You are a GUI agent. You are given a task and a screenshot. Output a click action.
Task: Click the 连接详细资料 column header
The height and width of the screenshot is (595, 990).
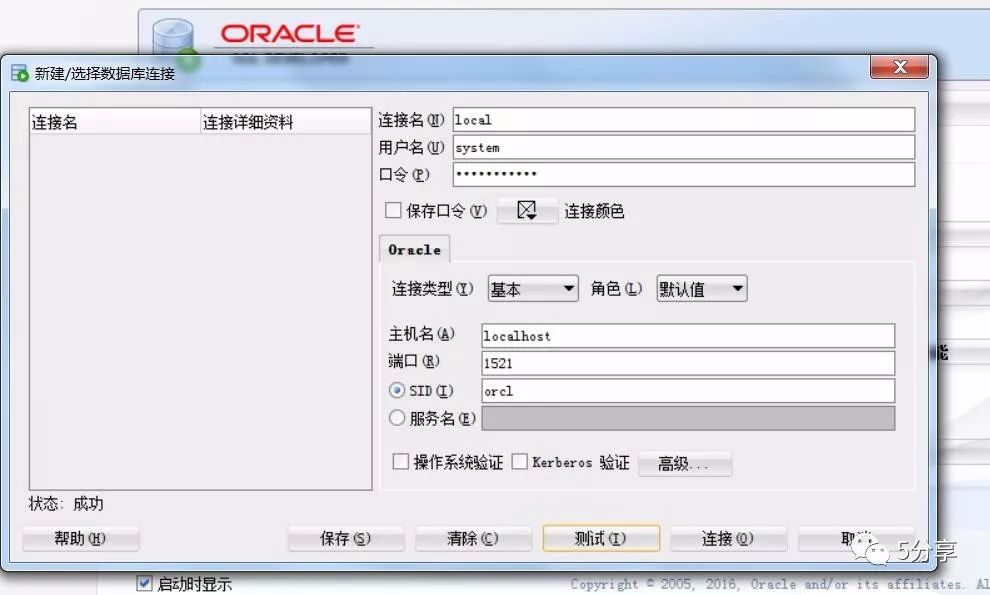286,121
